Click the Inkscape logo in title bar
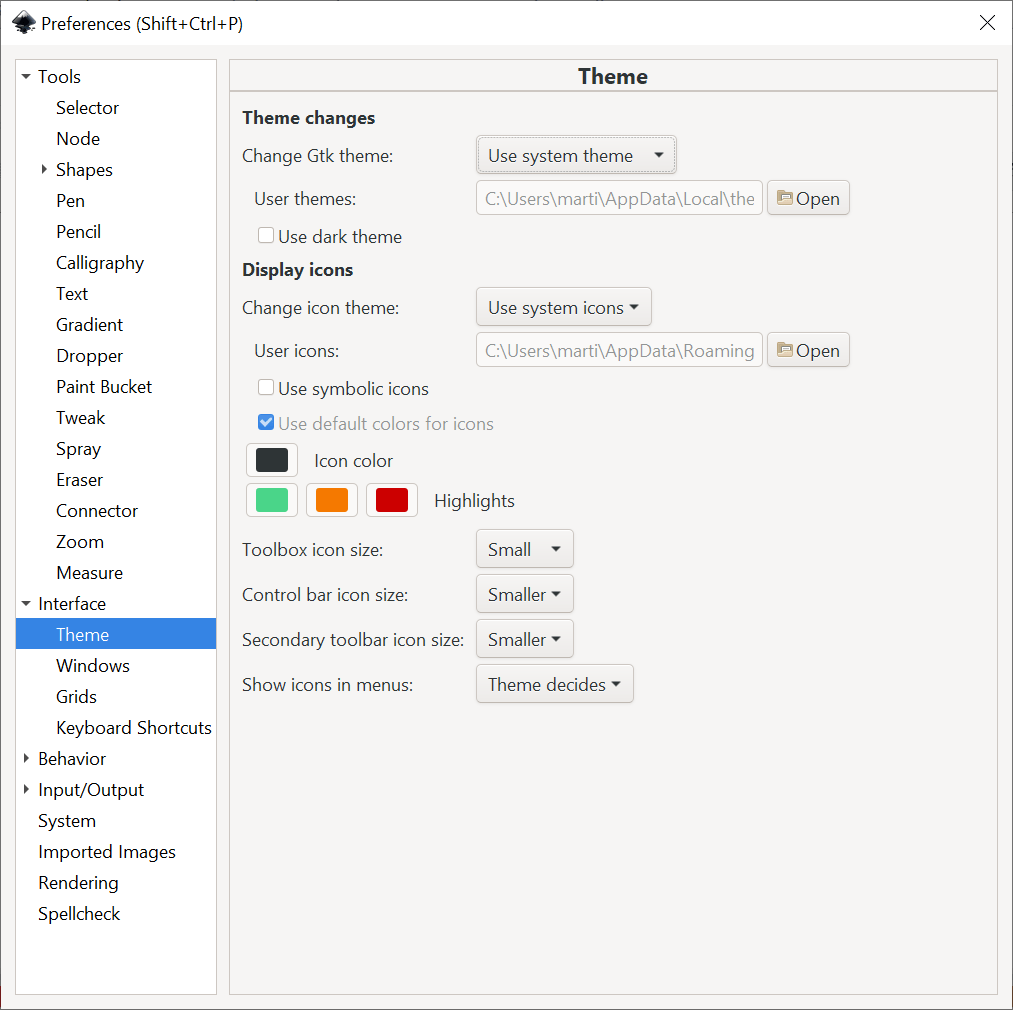The width and height of the screenshot is (1013, 1010). pos(23,23)
